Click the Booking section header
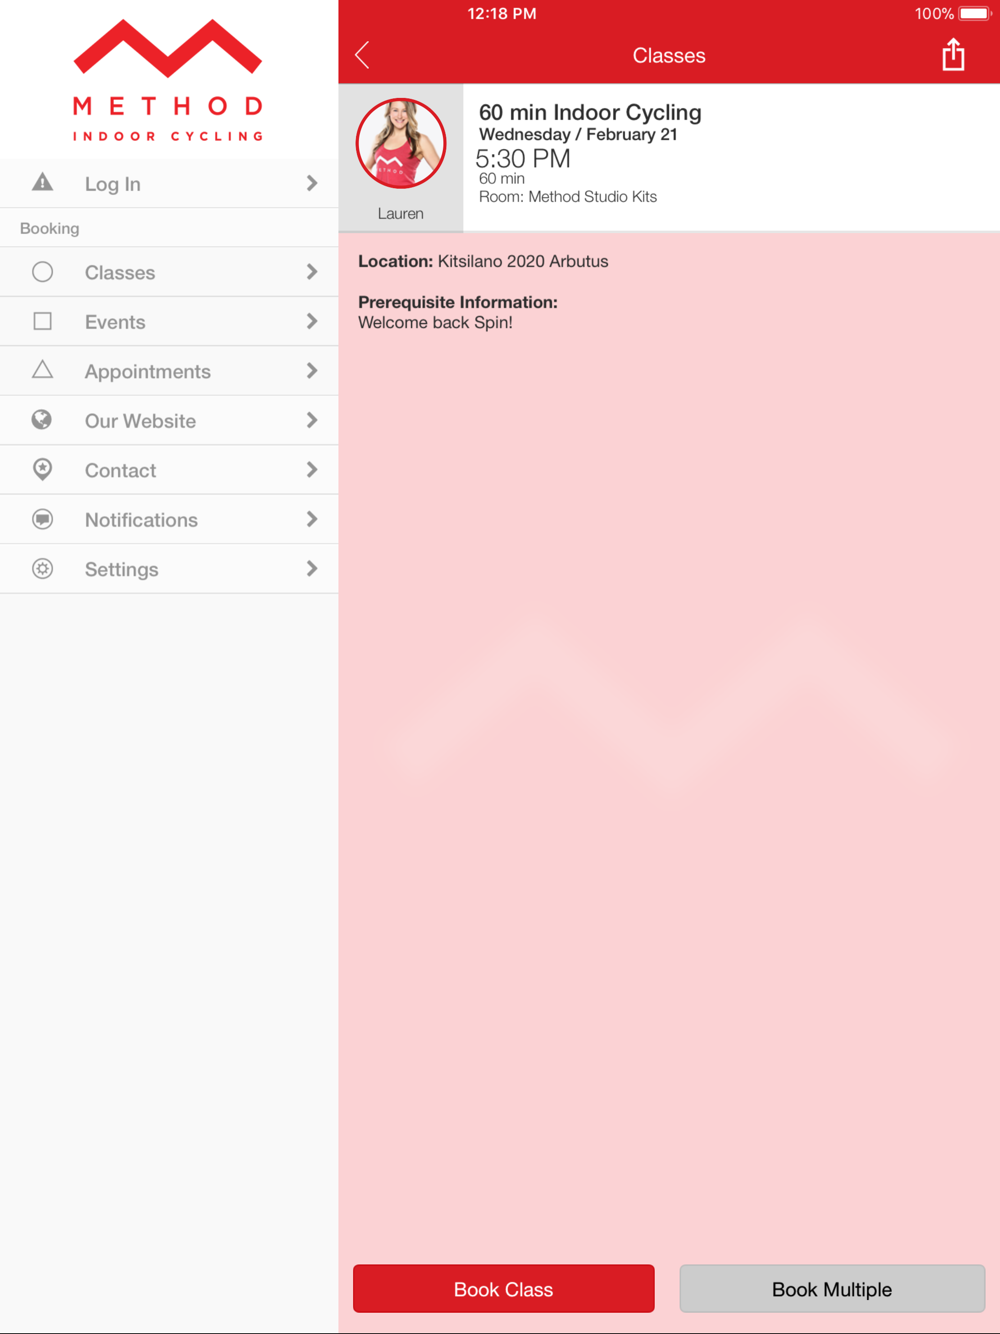Screen dimensions: 1000x1334 49,228
